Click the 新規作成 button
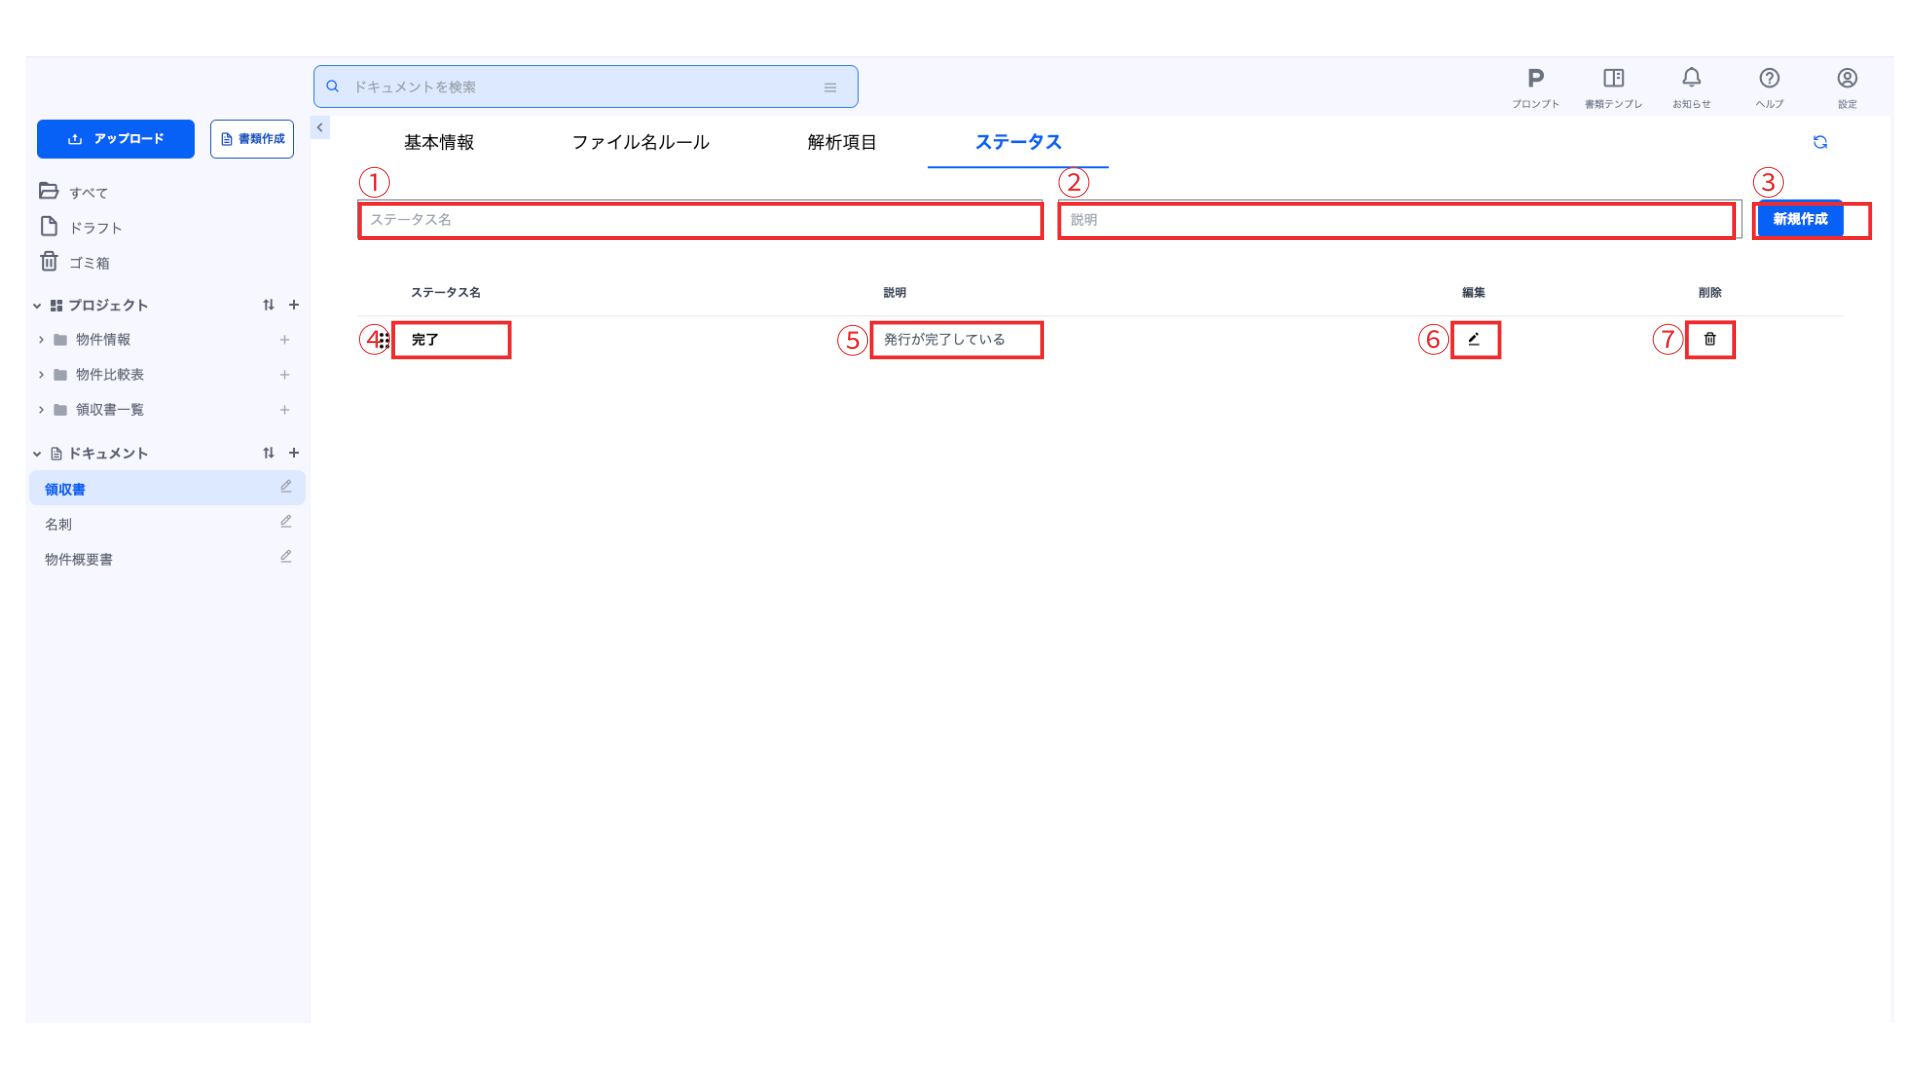The width and height of the screenshot is (1920, 1080). click(x=1799, y=219)
